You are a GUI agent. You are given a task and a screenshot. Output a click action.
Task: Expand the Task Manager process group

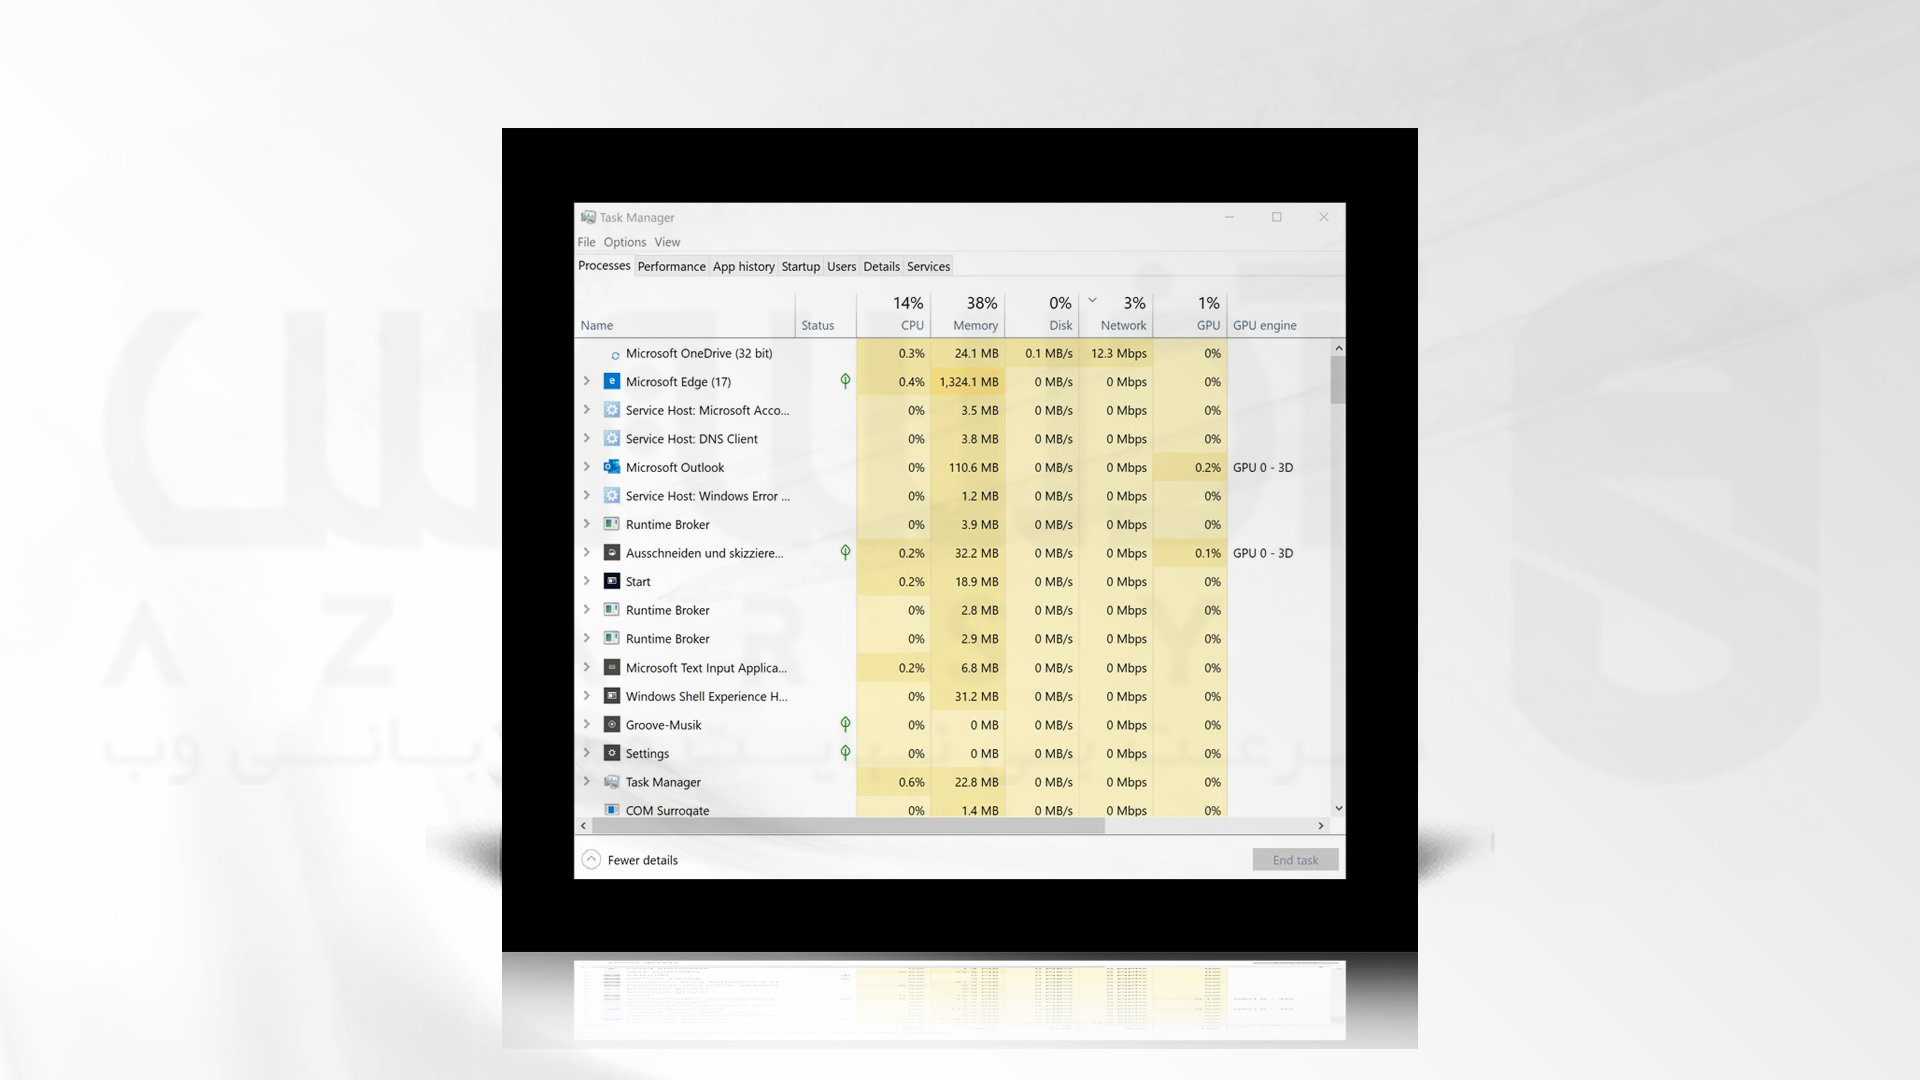coord(587,782)
